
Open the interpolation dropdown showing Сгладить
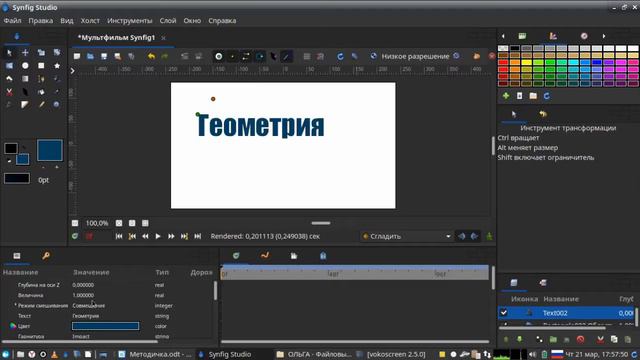click(x=407, y=236)
